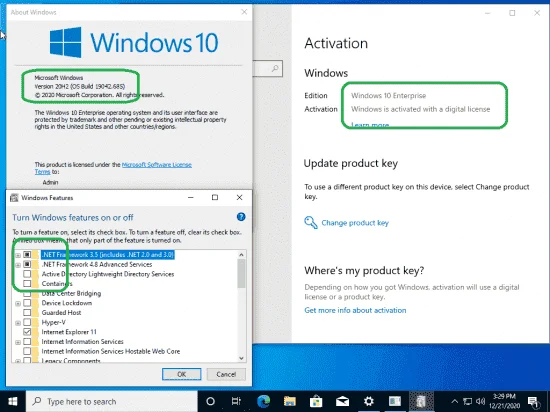Minimize the Windows Features window

190,197
